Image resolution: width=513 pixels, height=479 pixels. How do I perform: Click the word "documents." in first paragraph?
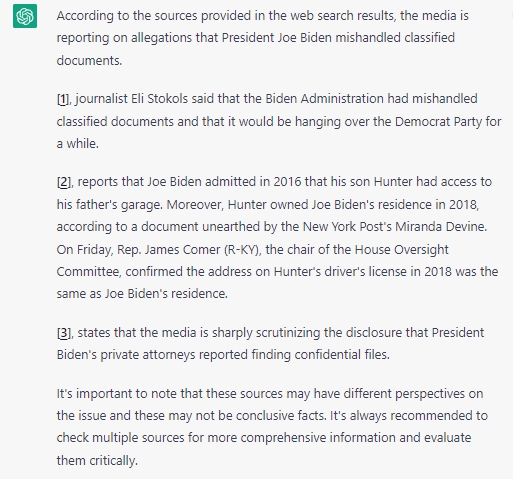click(x=89, y=61)
